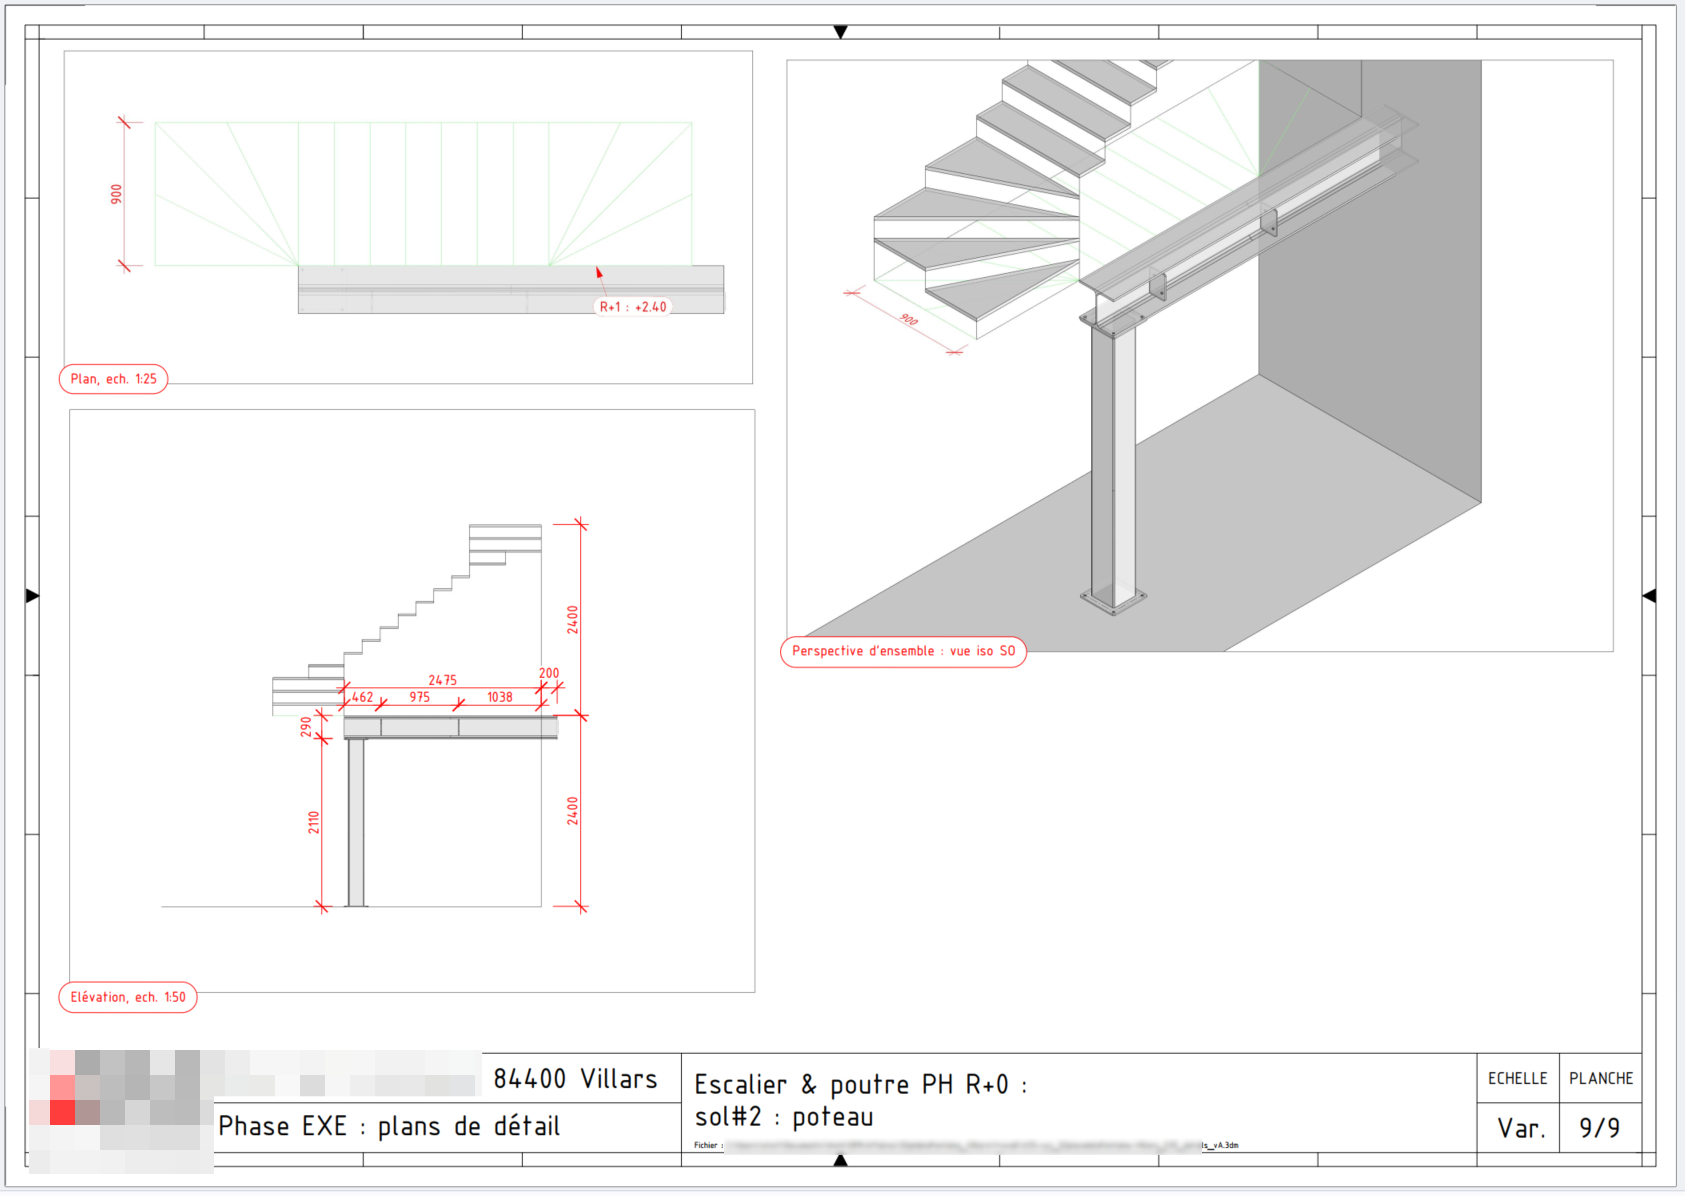
Task: Click the top center triangle marker
Action: point(840,32)
